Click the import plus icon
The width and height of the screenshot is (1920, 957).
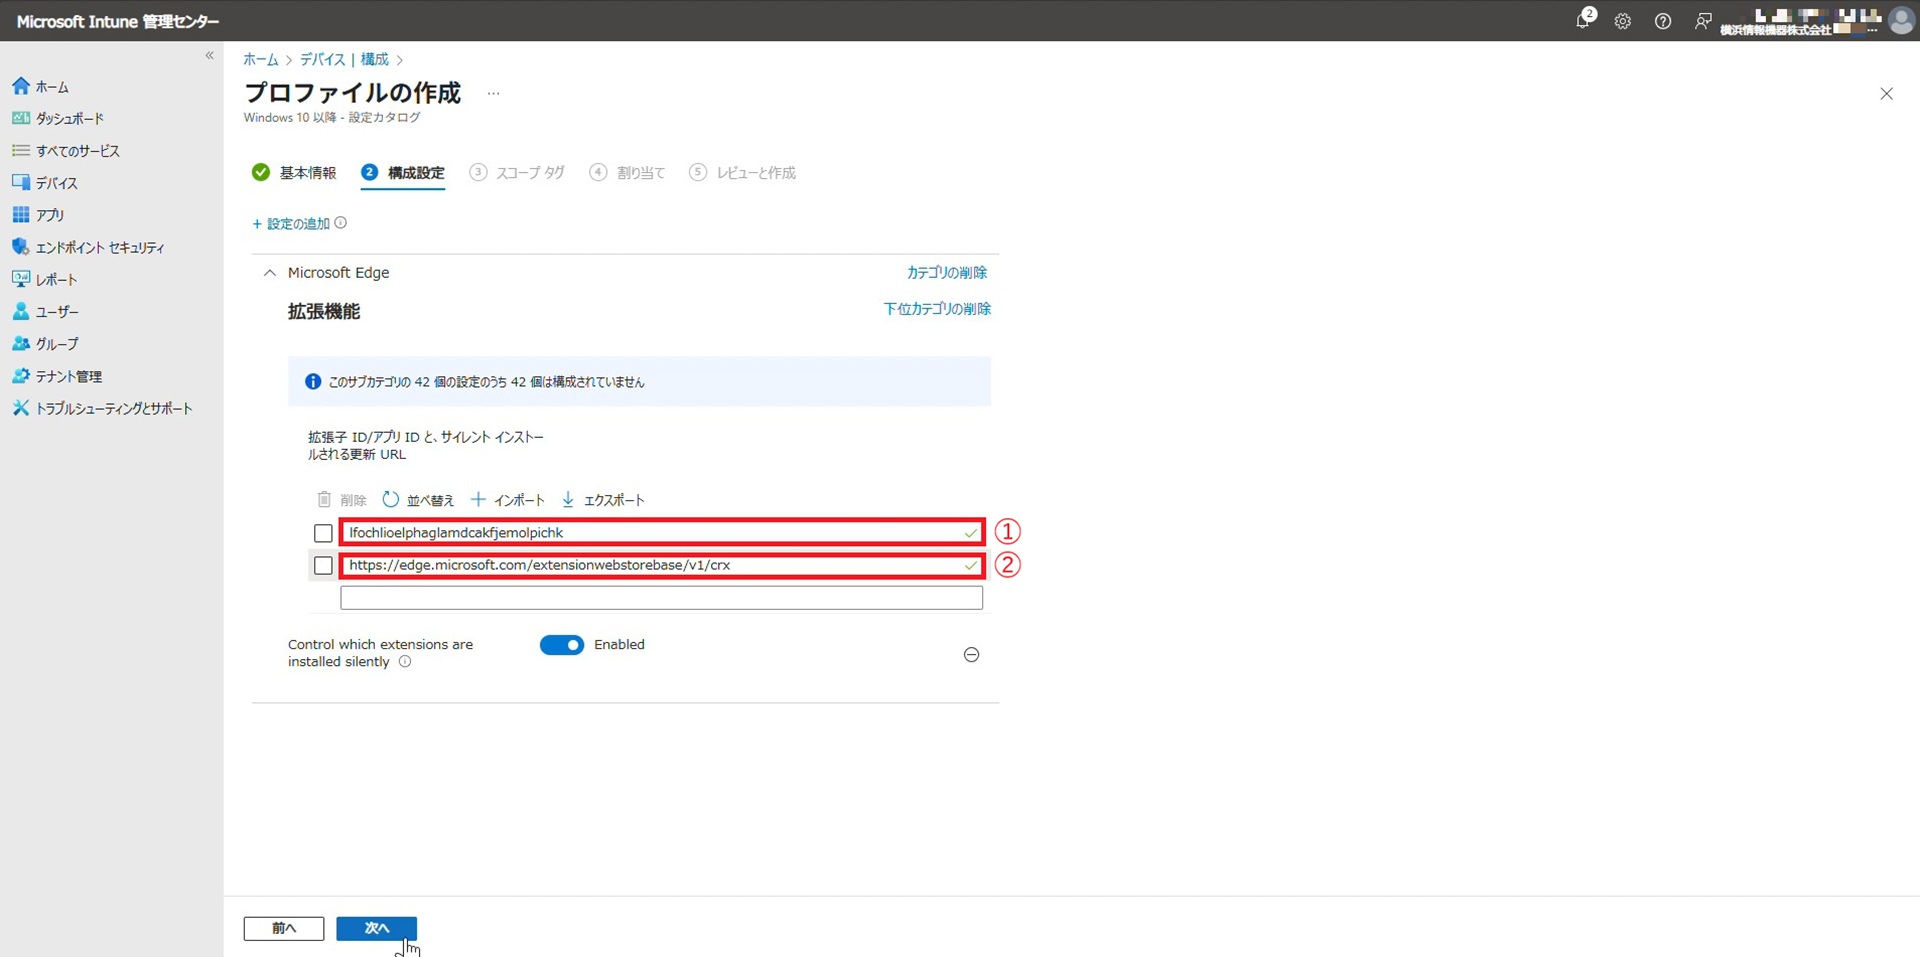coord(478,499)
